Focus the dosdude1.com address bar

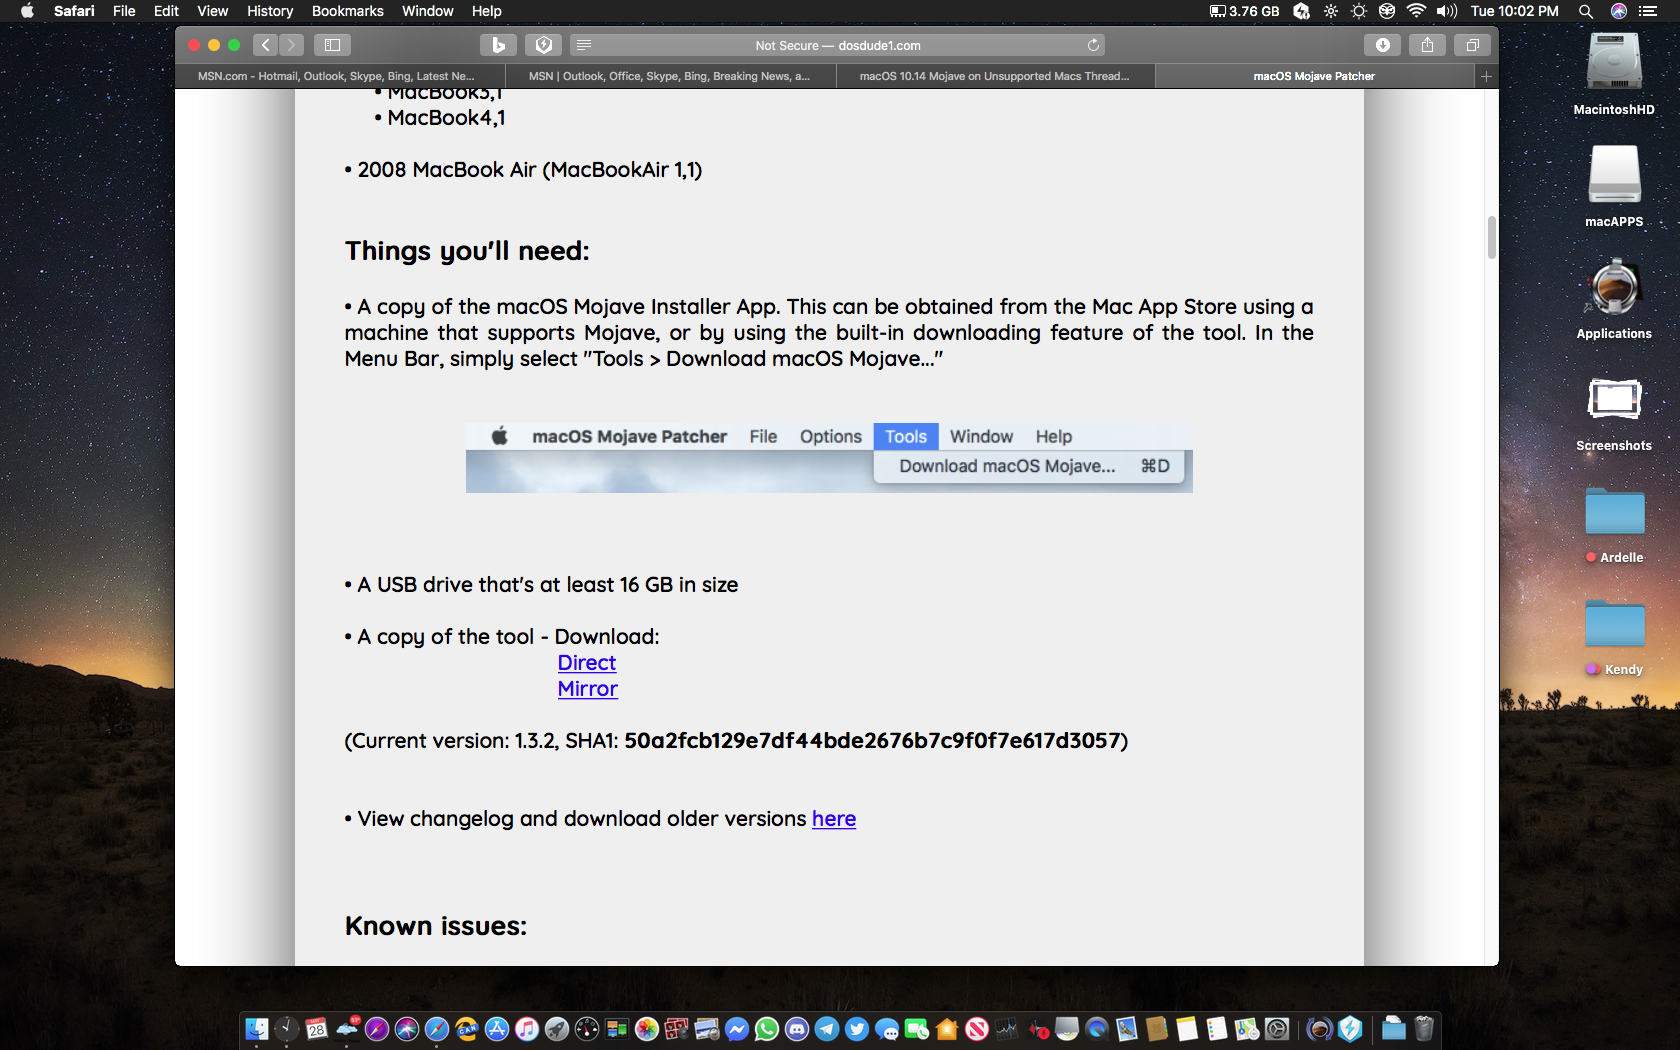pyautogui.click(x=838, y=45)
